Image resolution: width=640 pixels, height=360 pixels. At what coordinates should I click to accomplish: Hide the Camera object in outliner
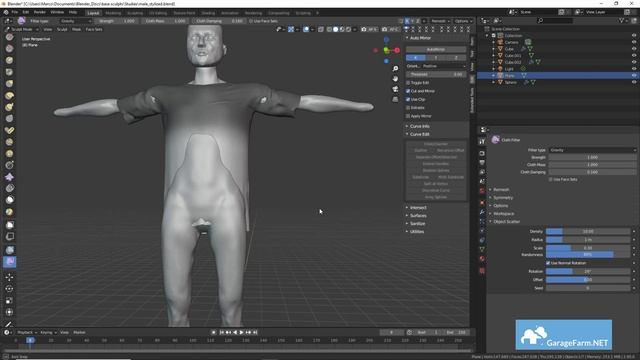634,42
